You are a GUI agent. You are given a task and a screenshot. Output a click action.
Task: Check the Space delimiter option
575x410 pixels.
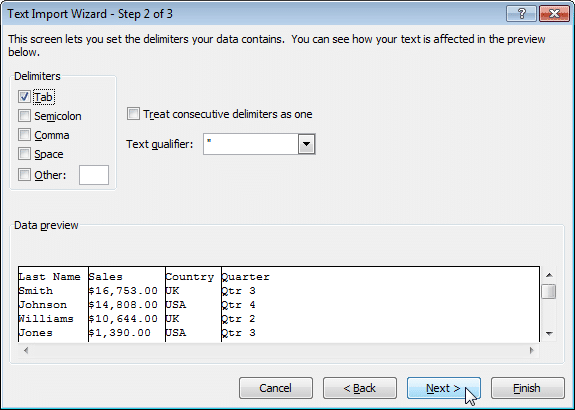(24, 154)
